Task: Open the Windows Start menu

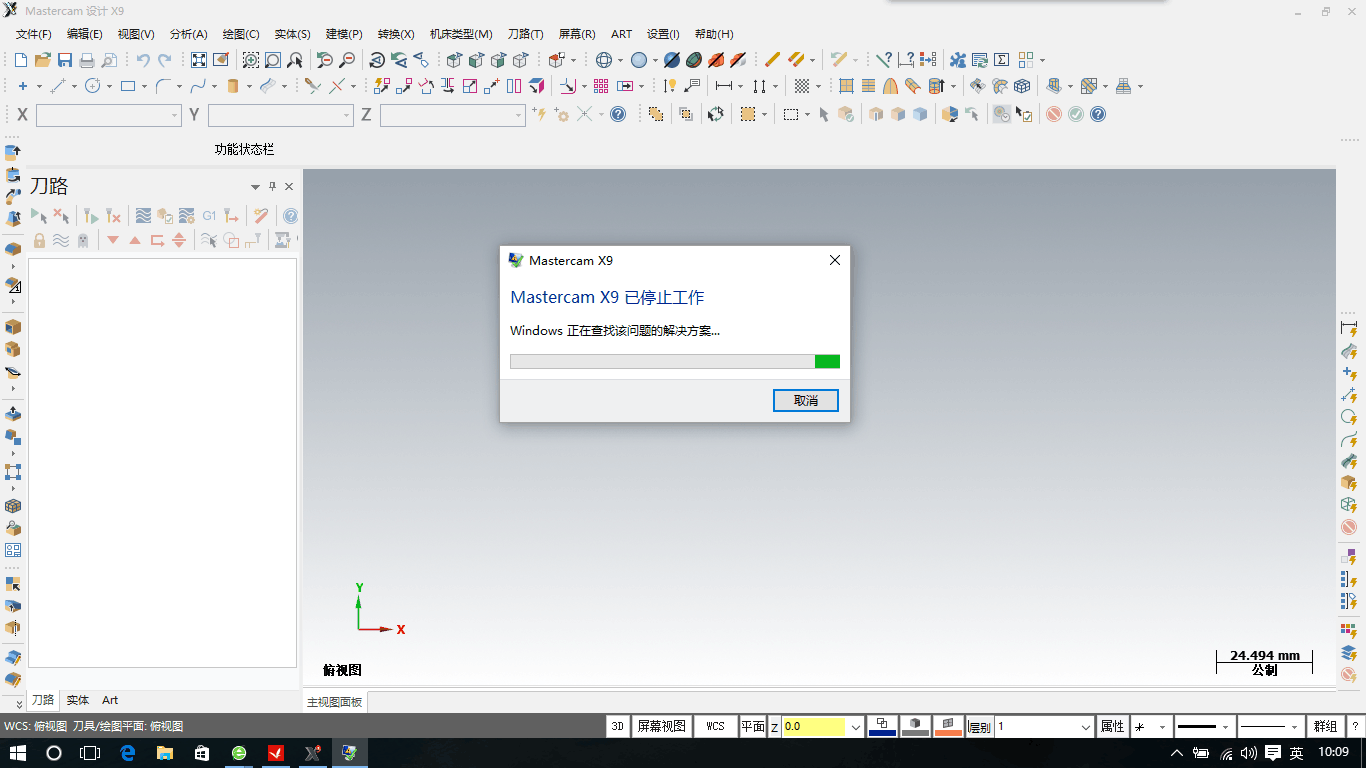Action: (18, 753)
